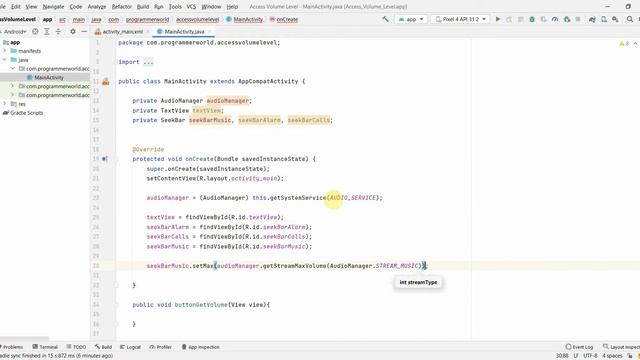This screenshot has width=640, height=360.
Task: Click the 4 spaces indent setting
Action: point(612,356)
